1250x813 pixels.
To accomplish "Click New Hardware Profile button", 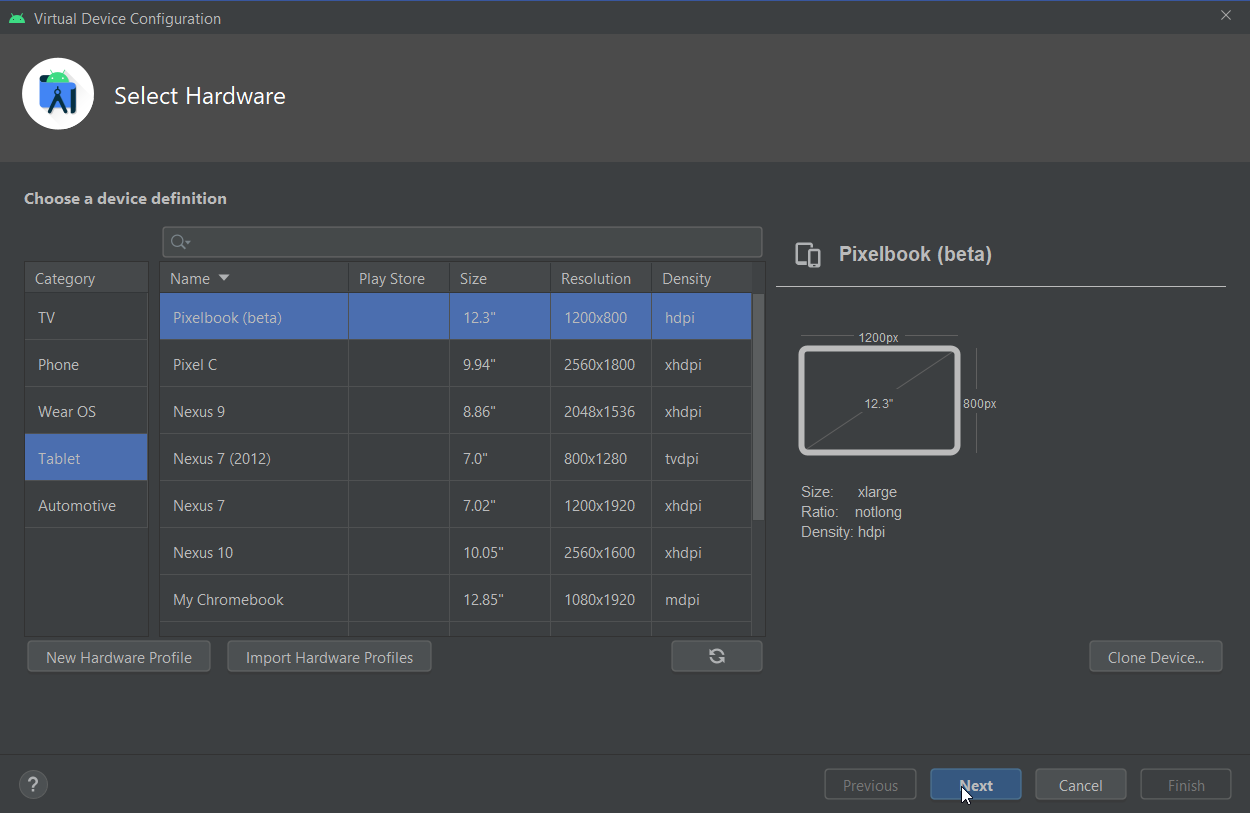I will [119, 657].
